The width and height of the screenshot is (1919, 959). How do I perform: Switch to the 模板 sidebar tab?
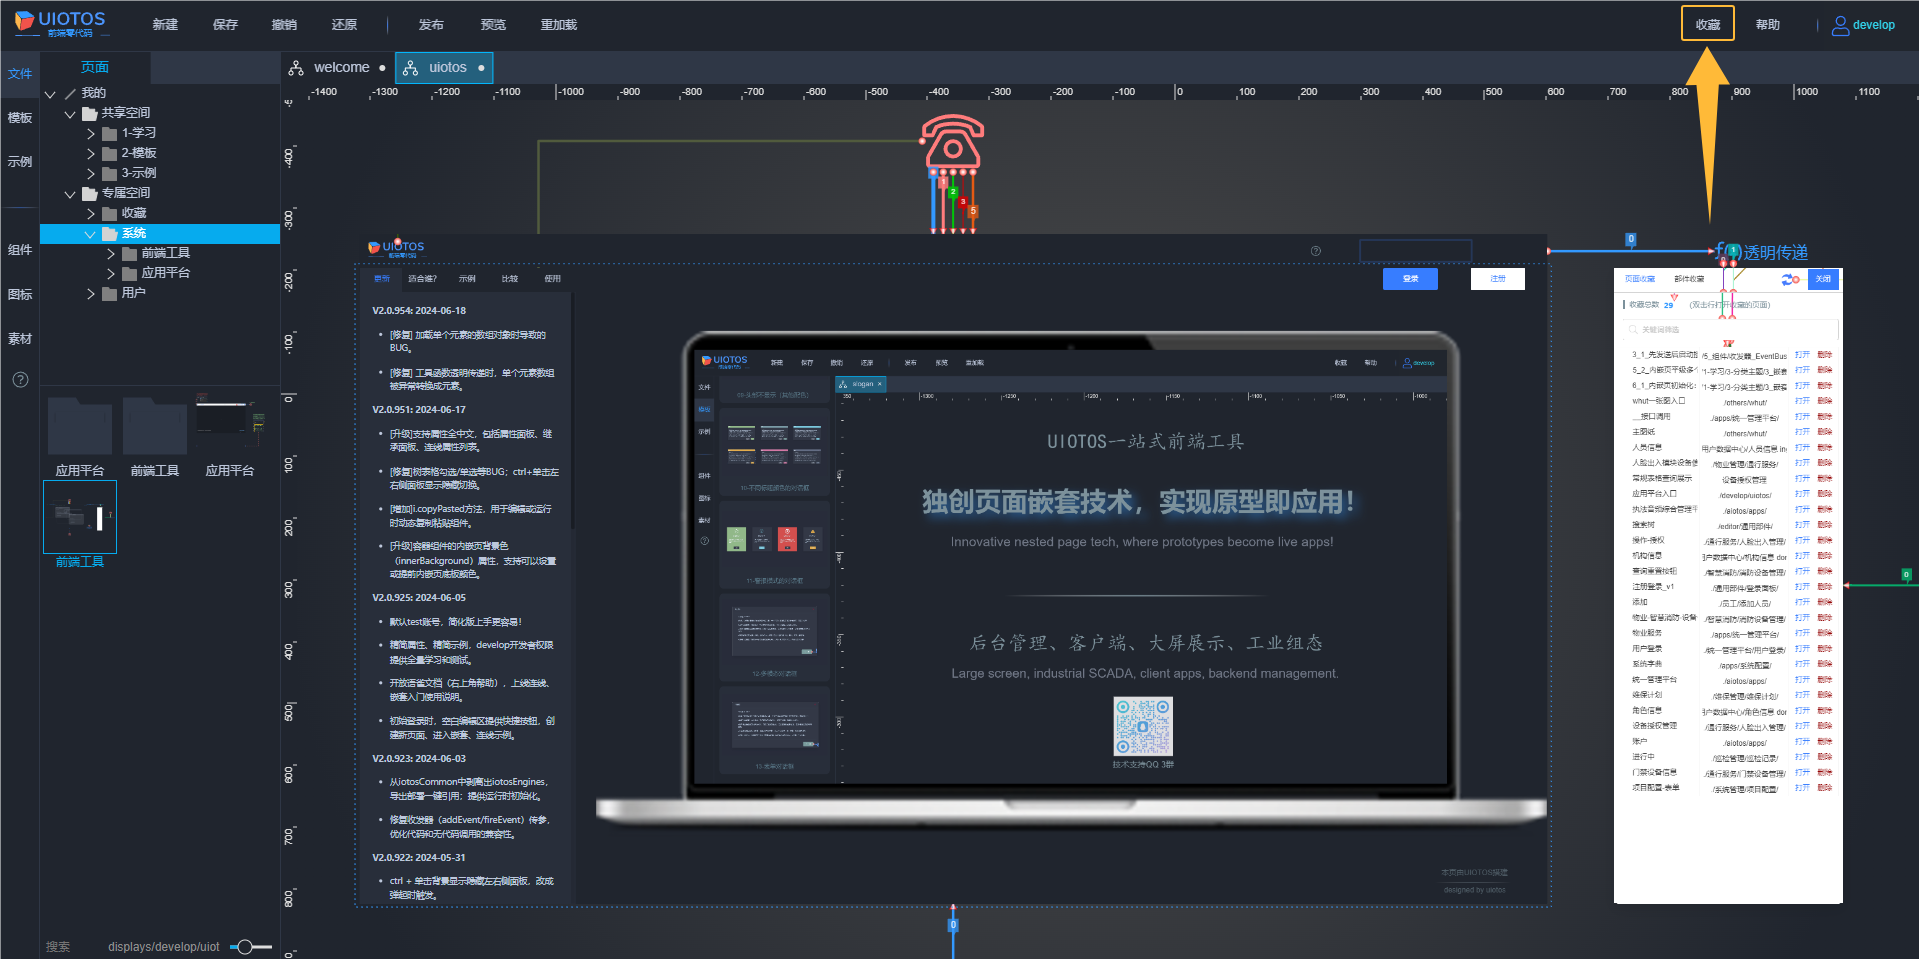point(20,118)
